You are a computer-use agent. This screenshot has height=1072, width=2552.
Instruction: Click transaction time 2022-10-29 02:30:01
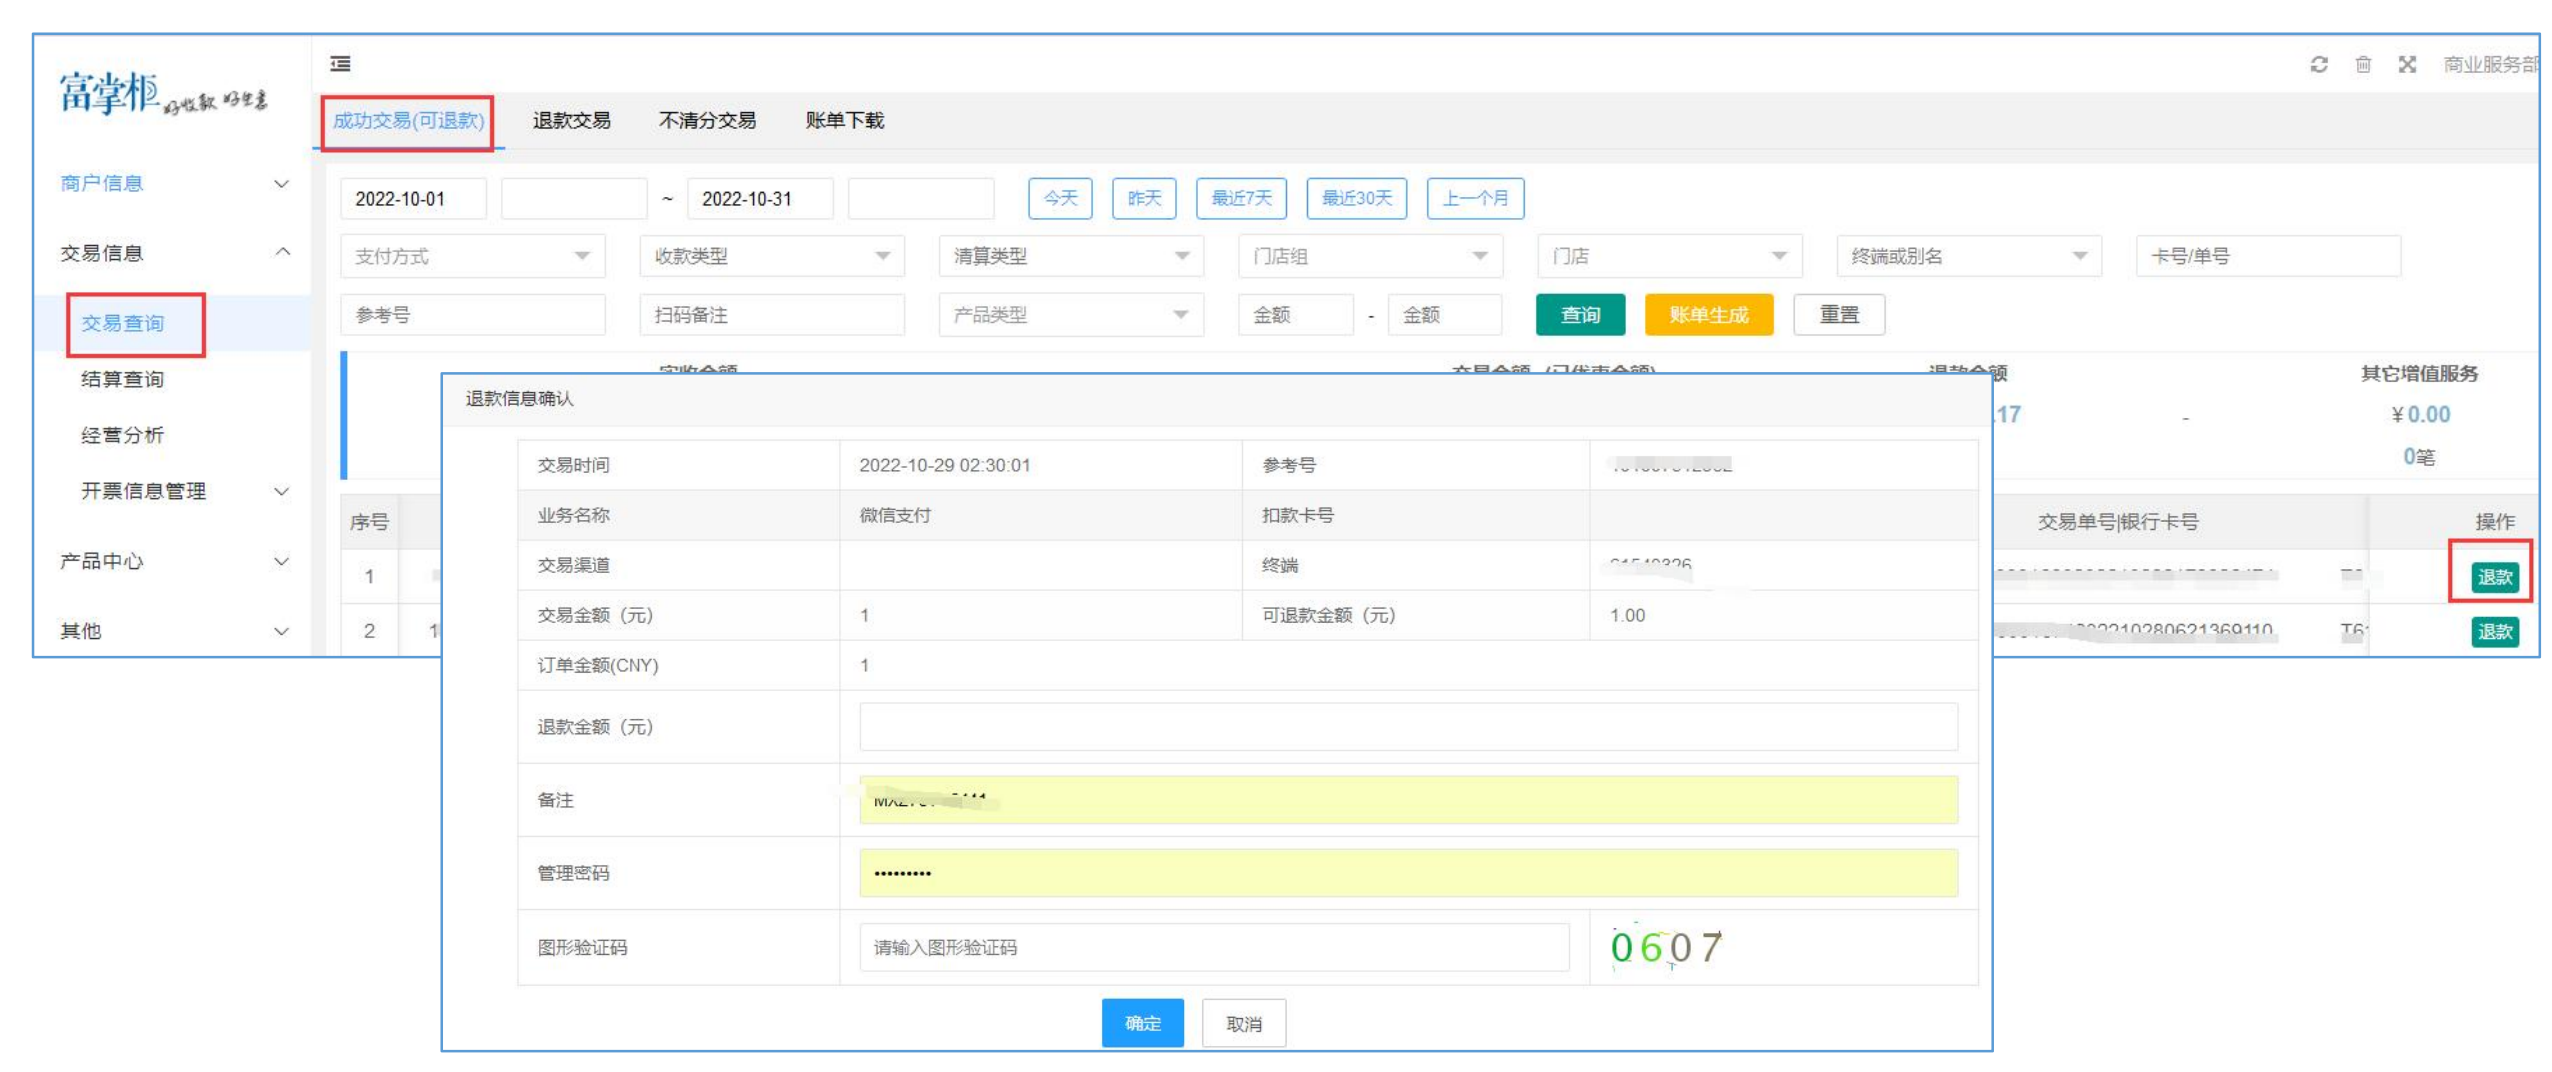coord(944,465)
